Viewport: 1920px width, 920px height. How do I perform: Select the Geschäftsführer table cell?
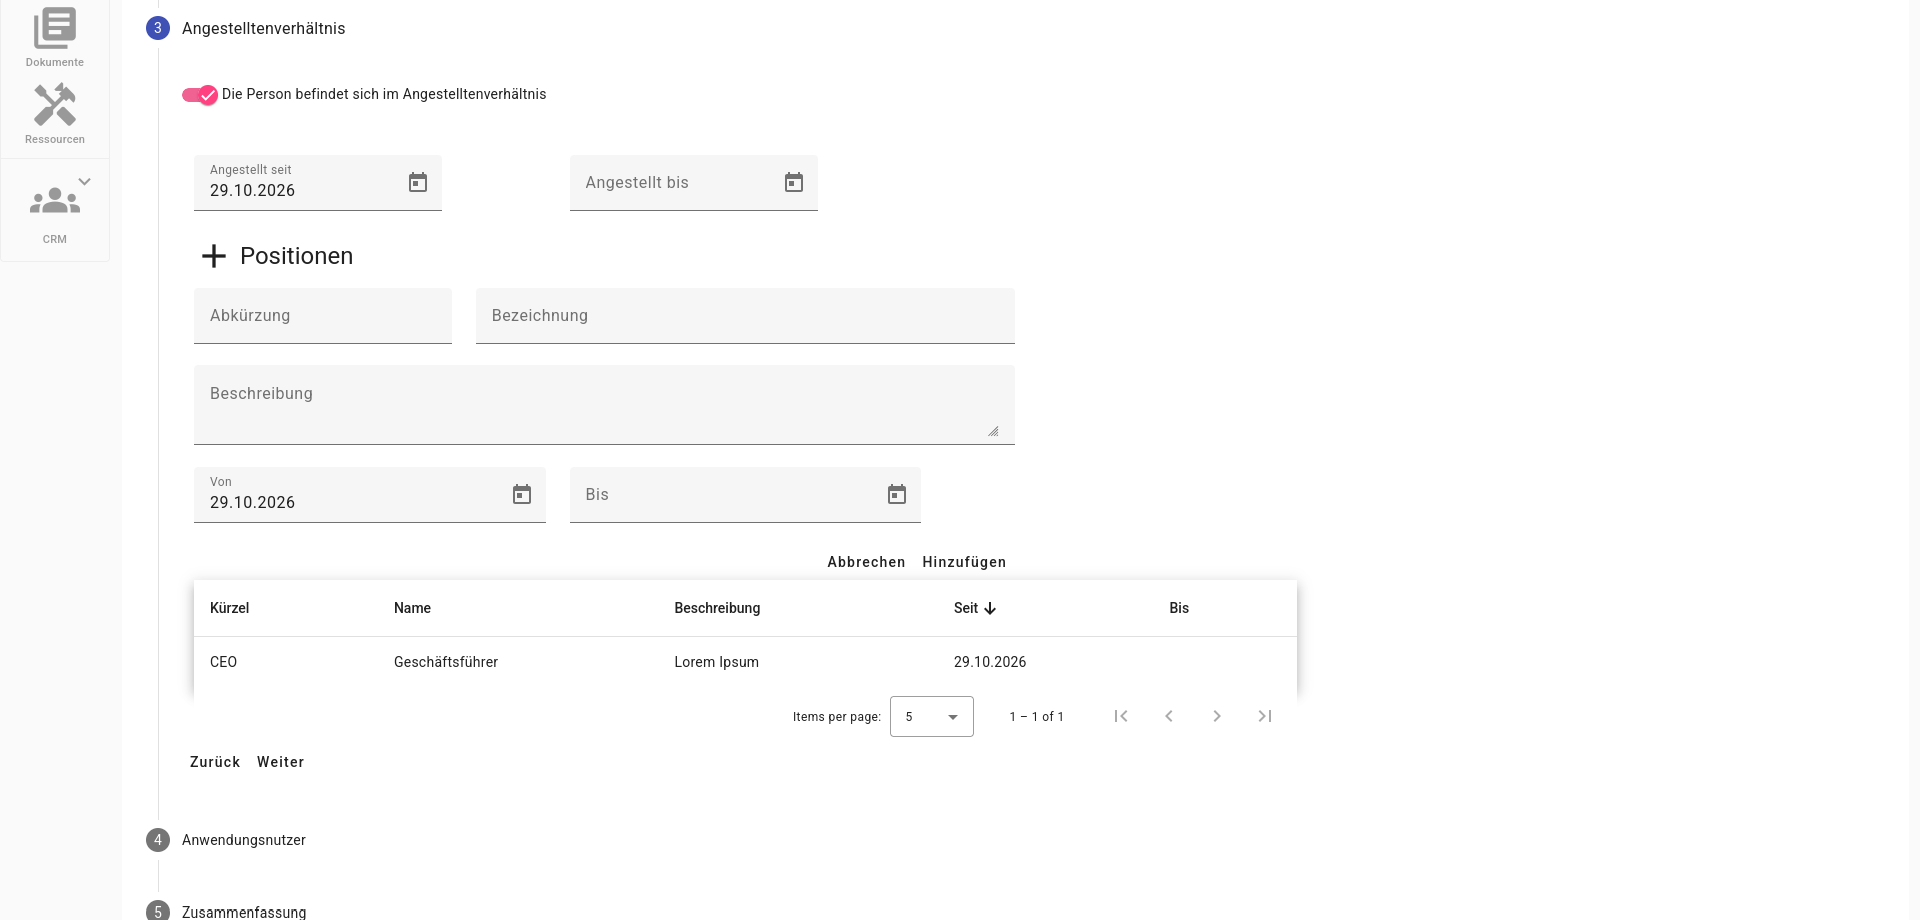(x=446, y=662)
